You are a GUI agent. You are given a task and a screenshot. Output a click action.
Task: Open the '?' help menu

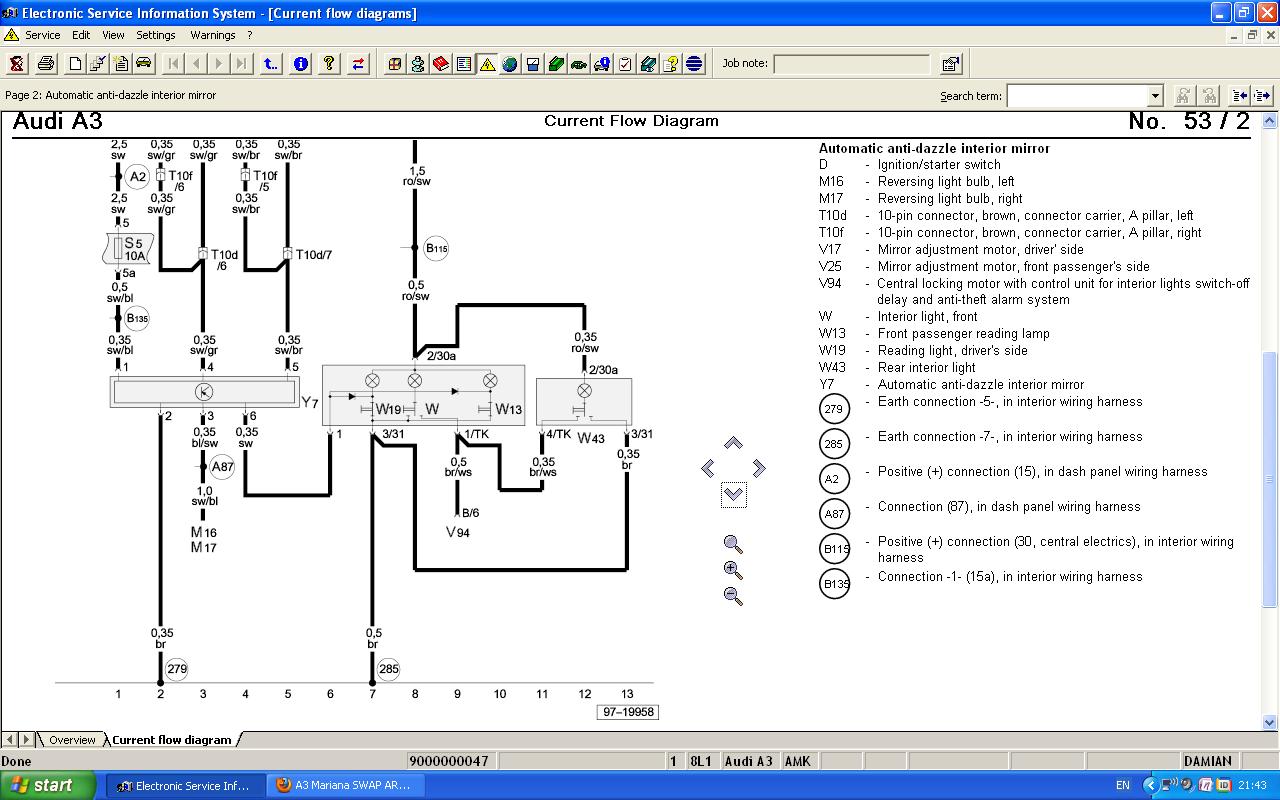point(249,35)
